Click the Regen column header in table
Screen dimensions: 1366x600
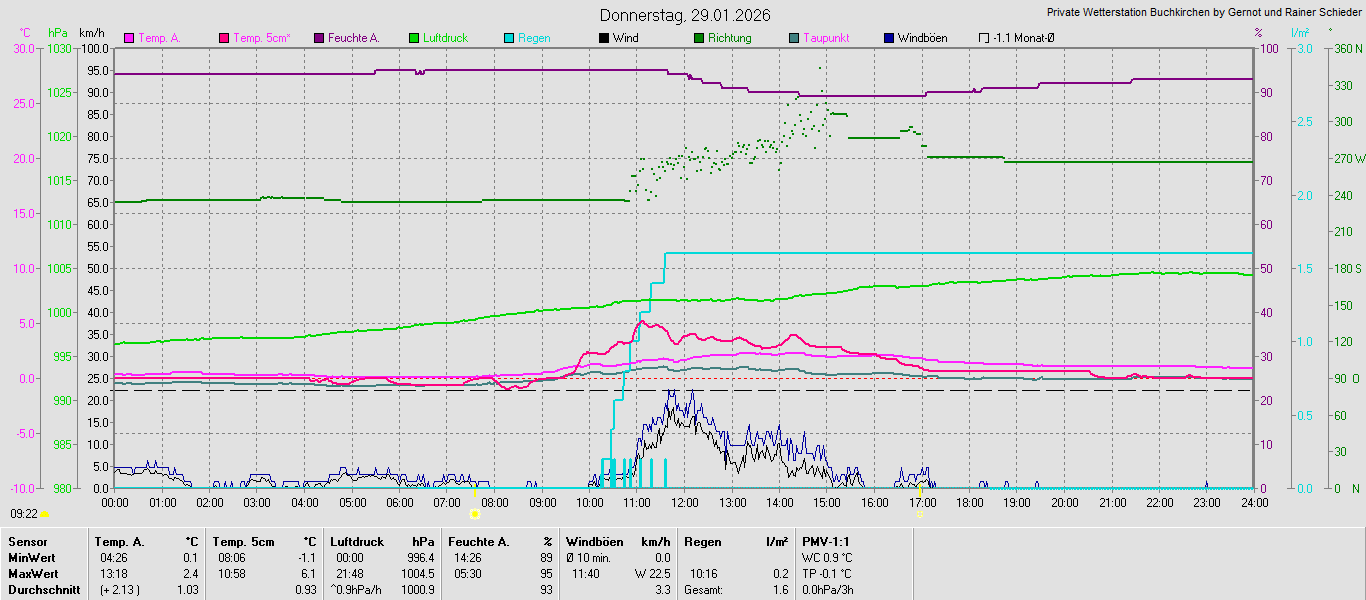click(x=702, y=542)
